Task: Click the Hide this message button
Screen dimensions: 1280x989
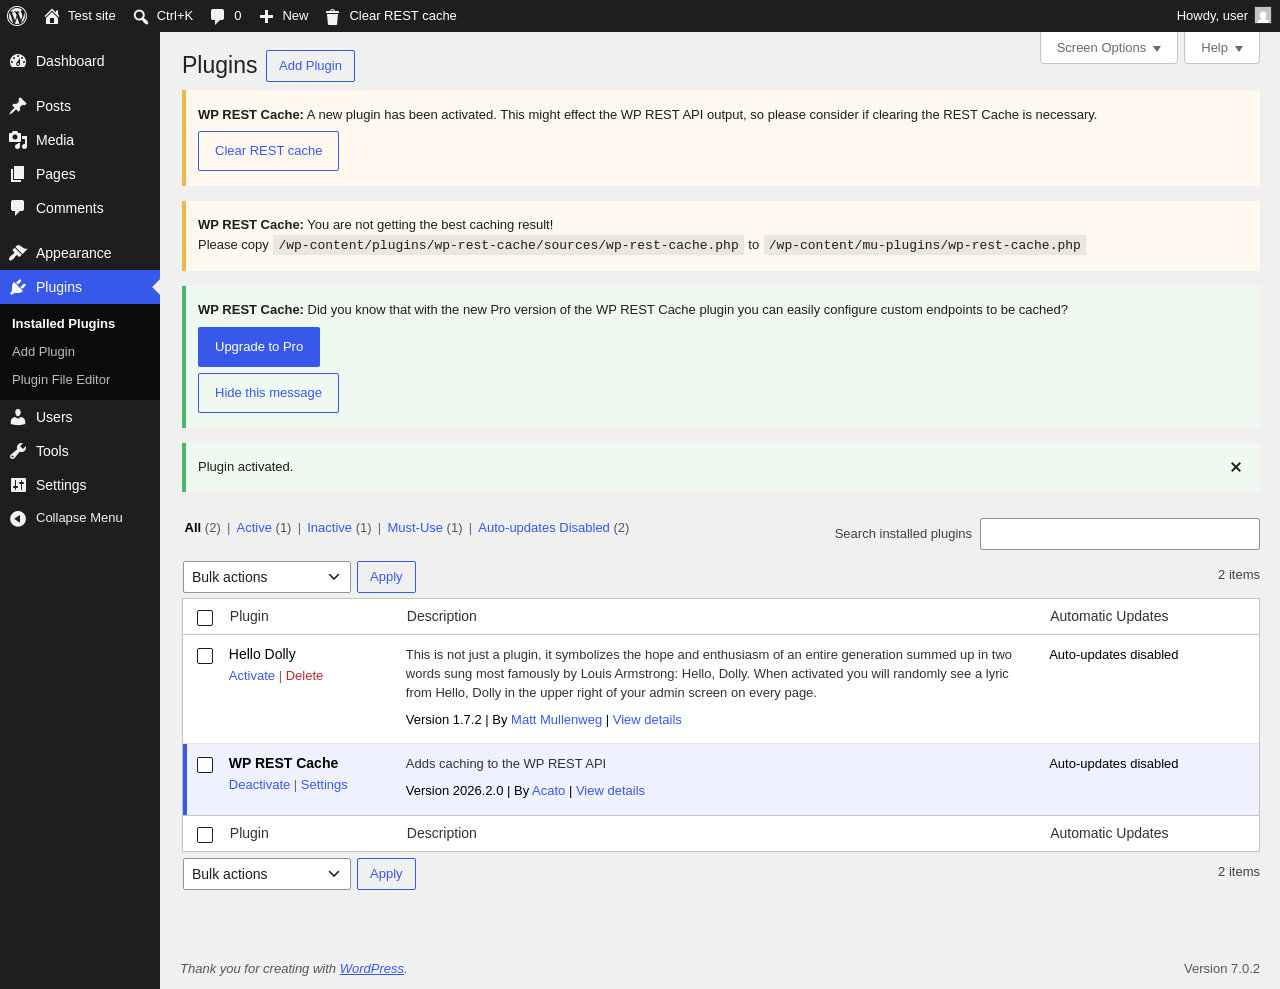Action: pos(268,393)
